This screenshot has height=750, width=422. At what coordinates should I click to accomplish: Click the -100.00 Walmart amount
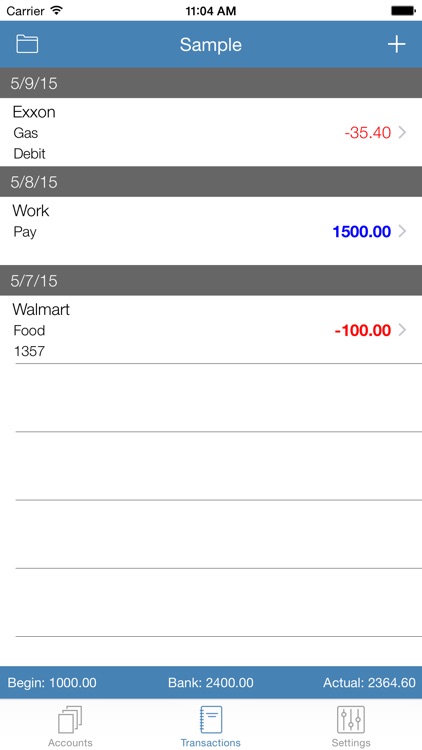pyautogui.click(x=363, y=330)
